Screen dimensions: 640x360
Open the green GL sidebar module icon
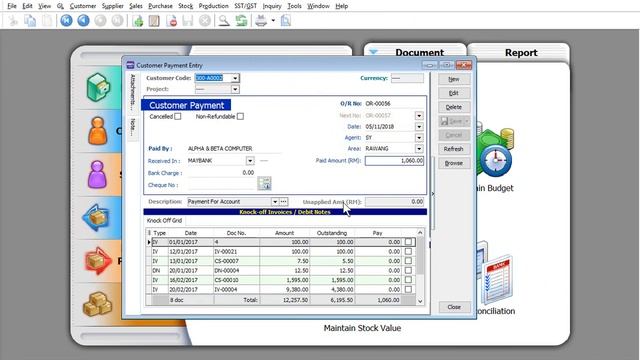point(98,87)
